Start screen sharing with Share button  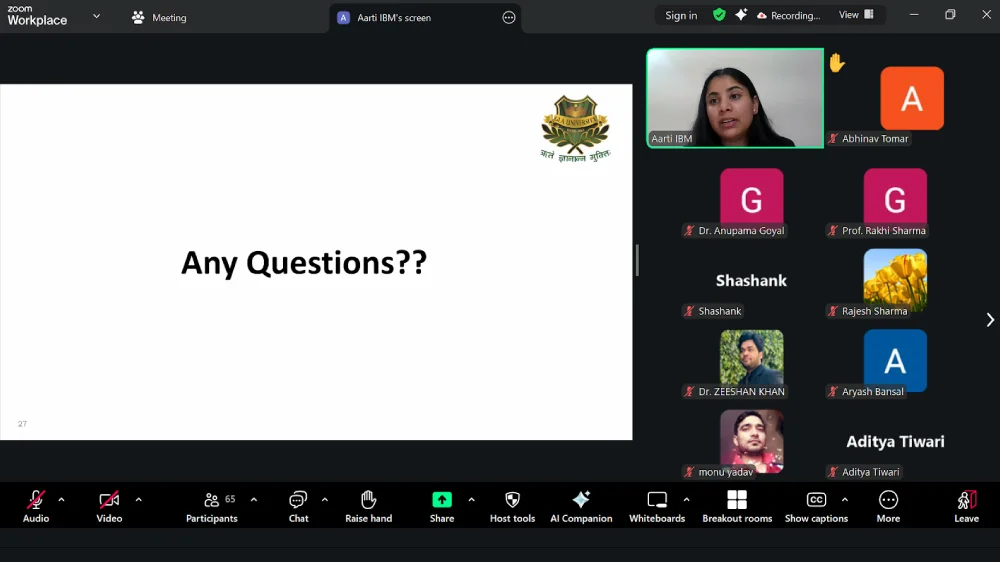441,505
